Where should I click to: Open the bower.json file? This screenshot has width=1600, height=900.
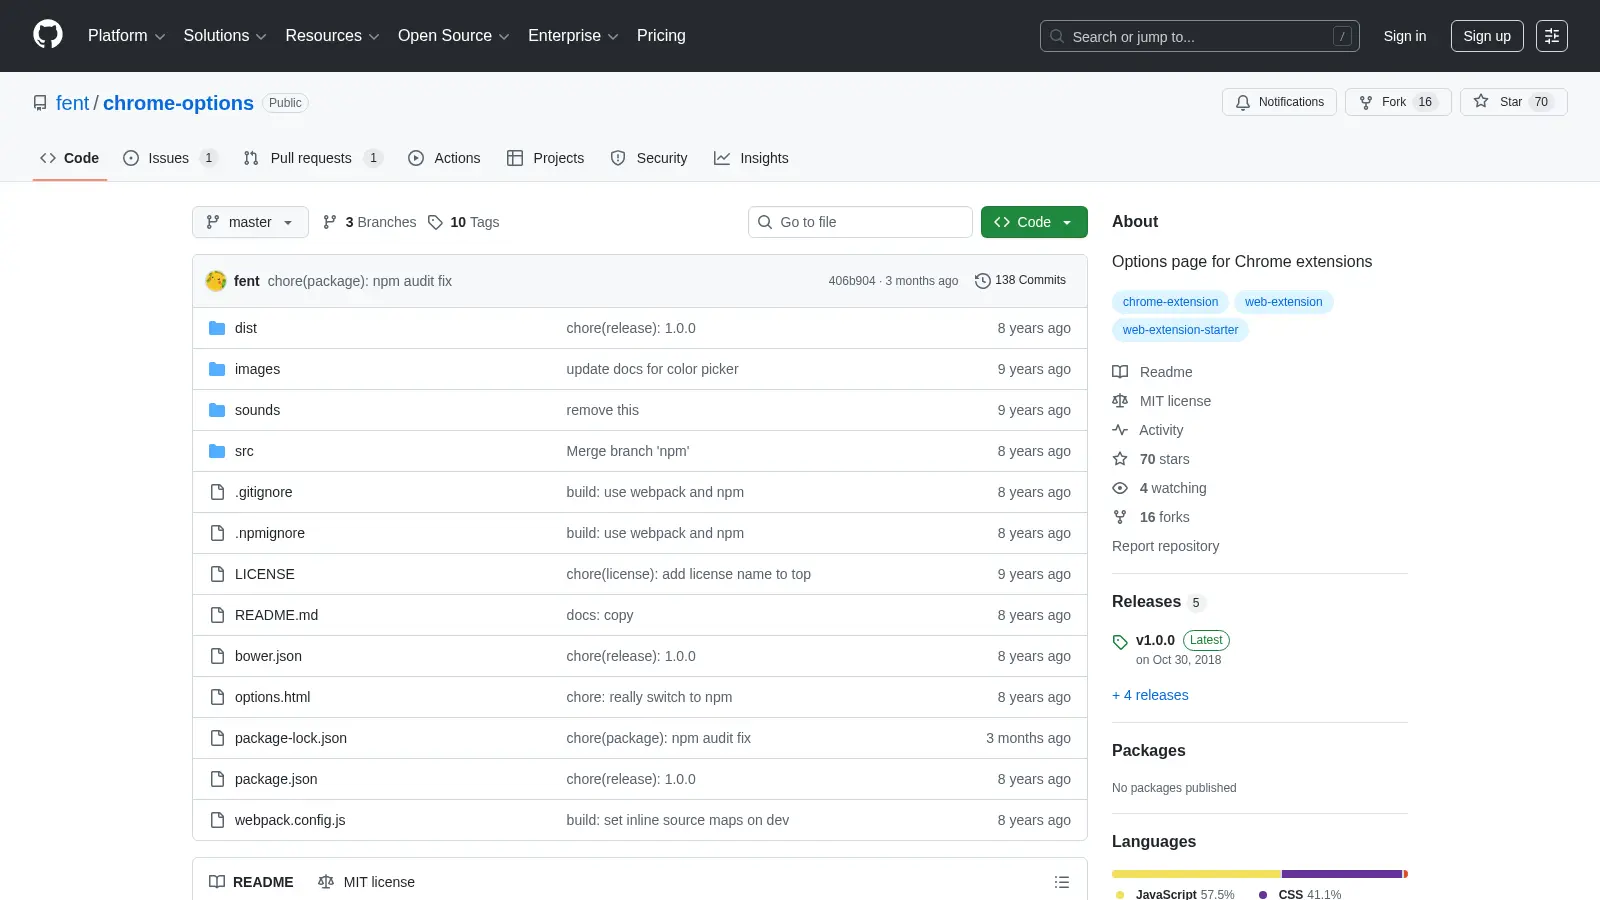268,656
